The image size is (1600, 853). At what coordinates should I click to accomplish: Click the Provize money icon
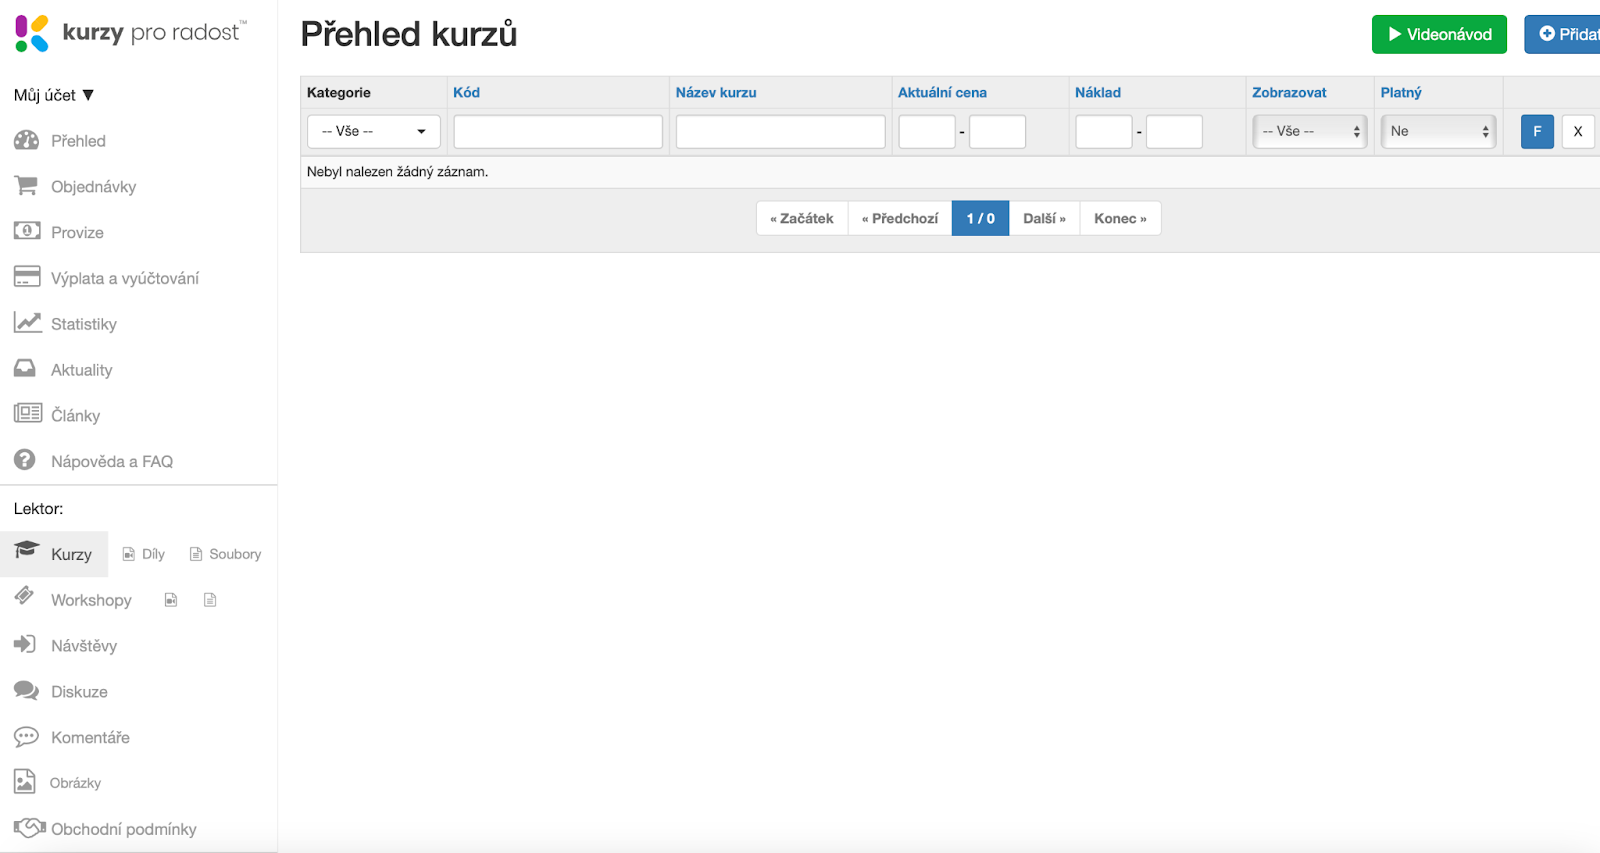(x=26, y=231)
